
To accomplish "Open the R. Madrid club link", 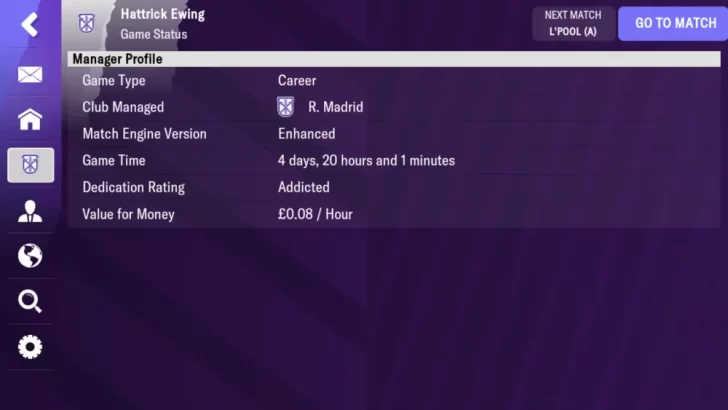I will (335, 107).
